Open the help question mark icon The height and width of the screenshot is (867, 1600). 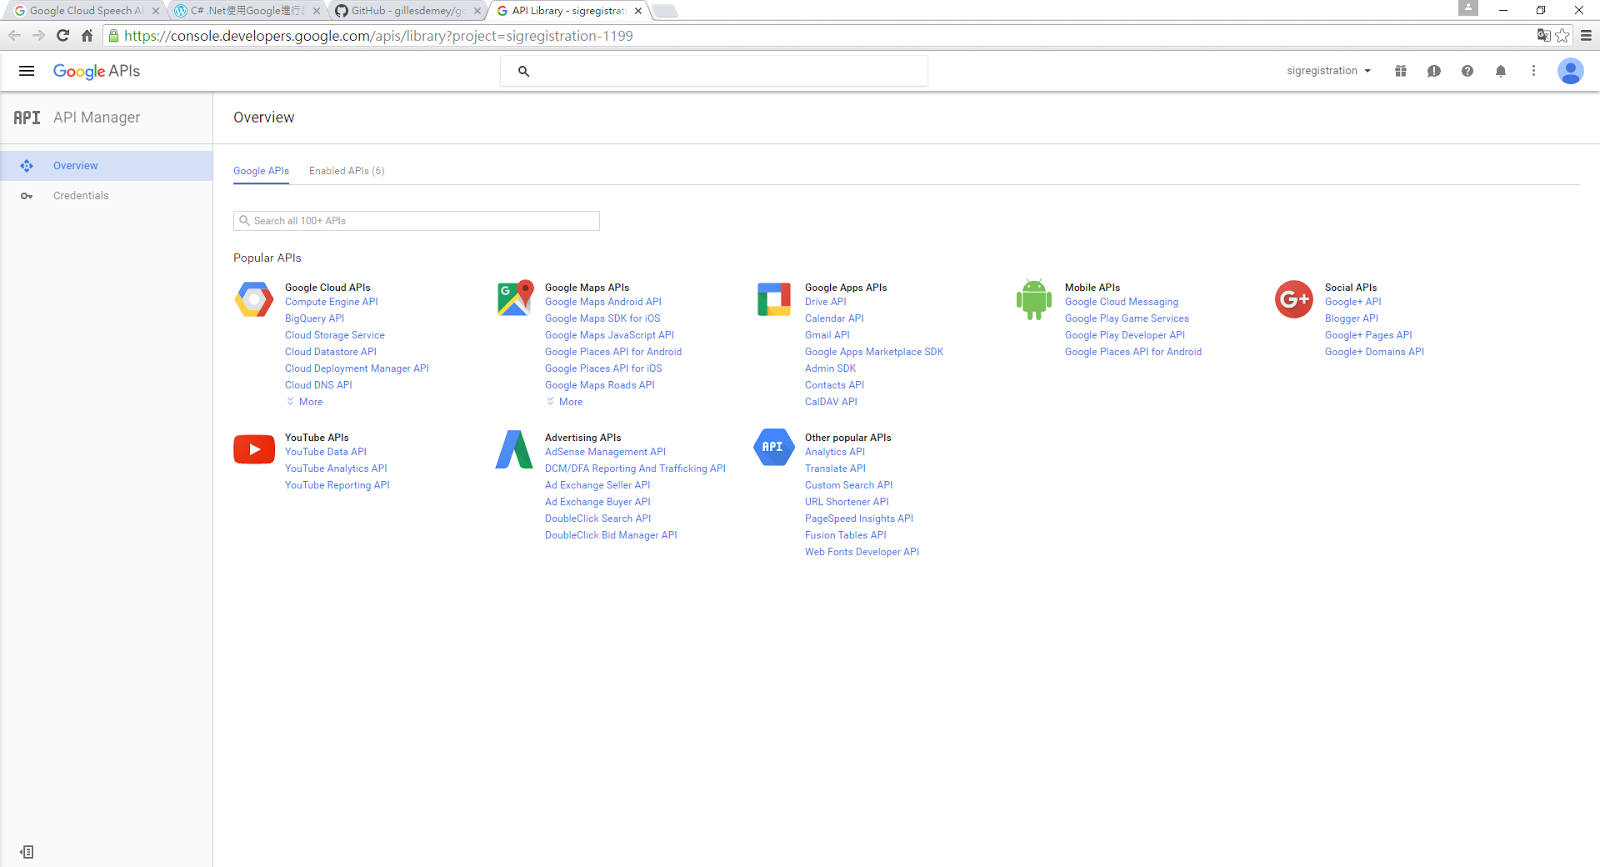pos(1467,71)
